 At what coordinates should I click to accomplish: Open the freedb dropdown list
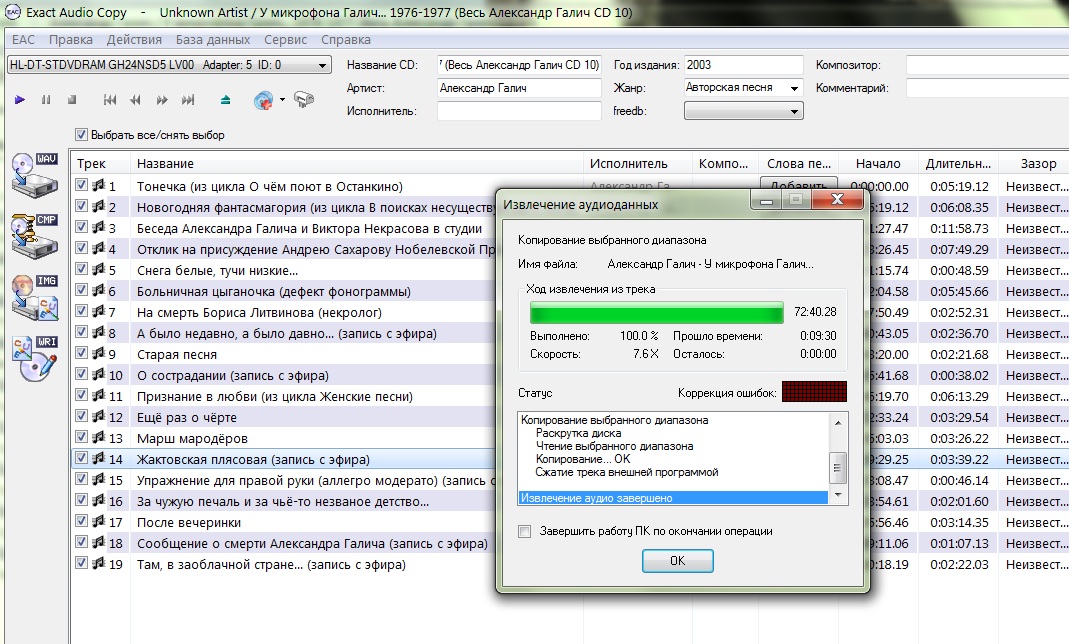[795, 111]
